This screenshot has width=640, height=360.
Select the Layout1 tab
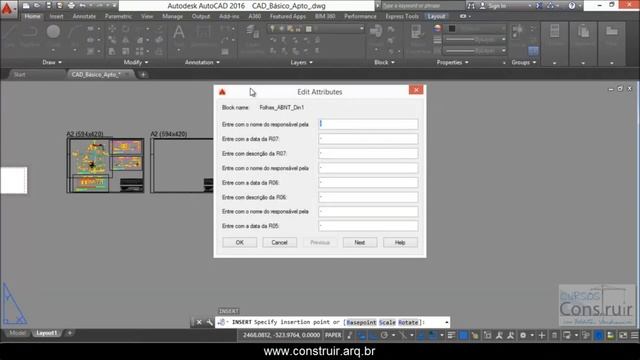[x=47, y=333]
